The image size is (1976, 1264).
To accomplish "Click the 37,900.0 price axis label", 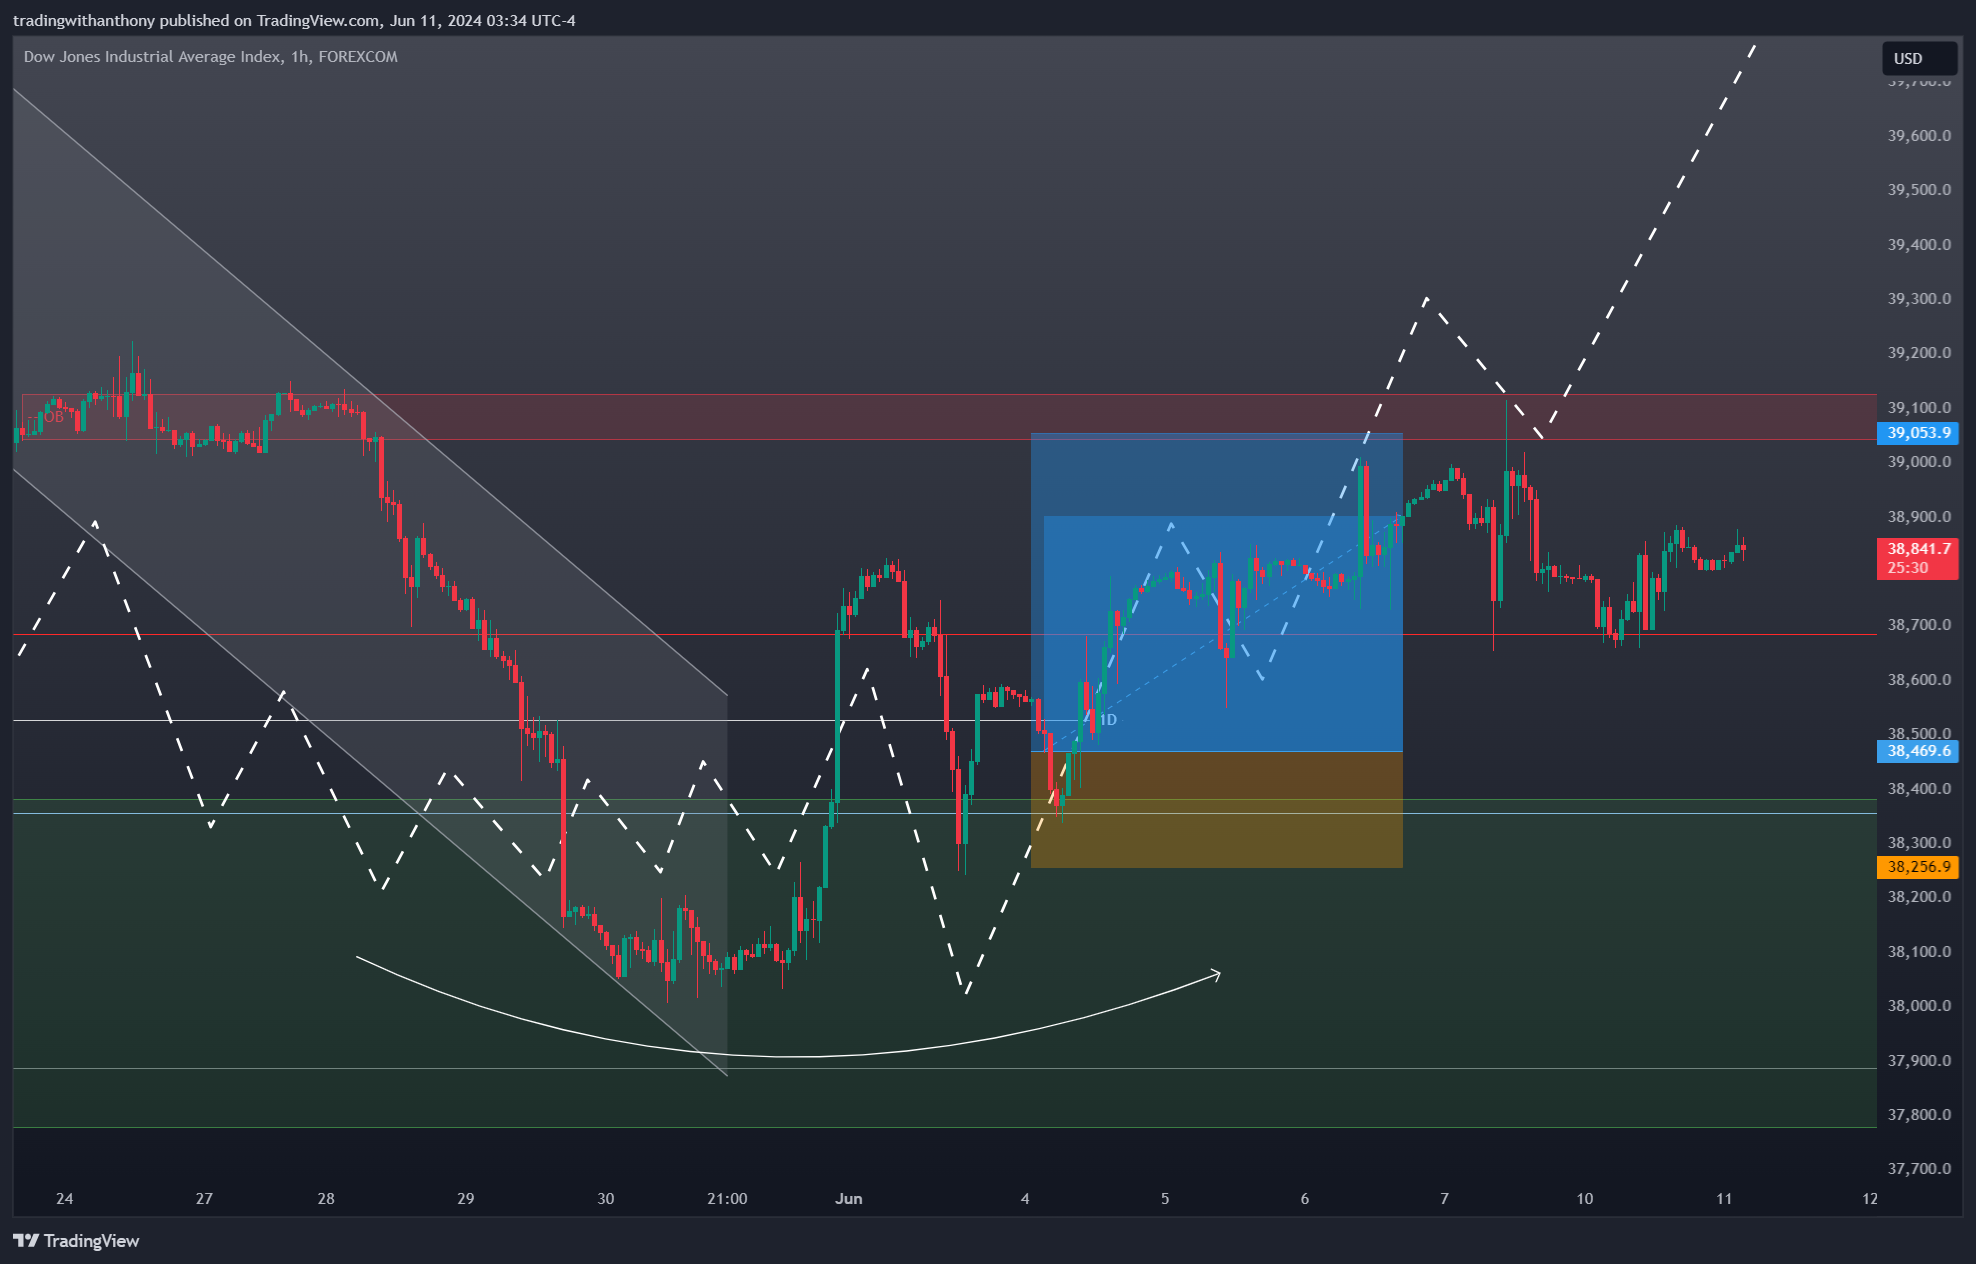I will click(1919, 1061).
